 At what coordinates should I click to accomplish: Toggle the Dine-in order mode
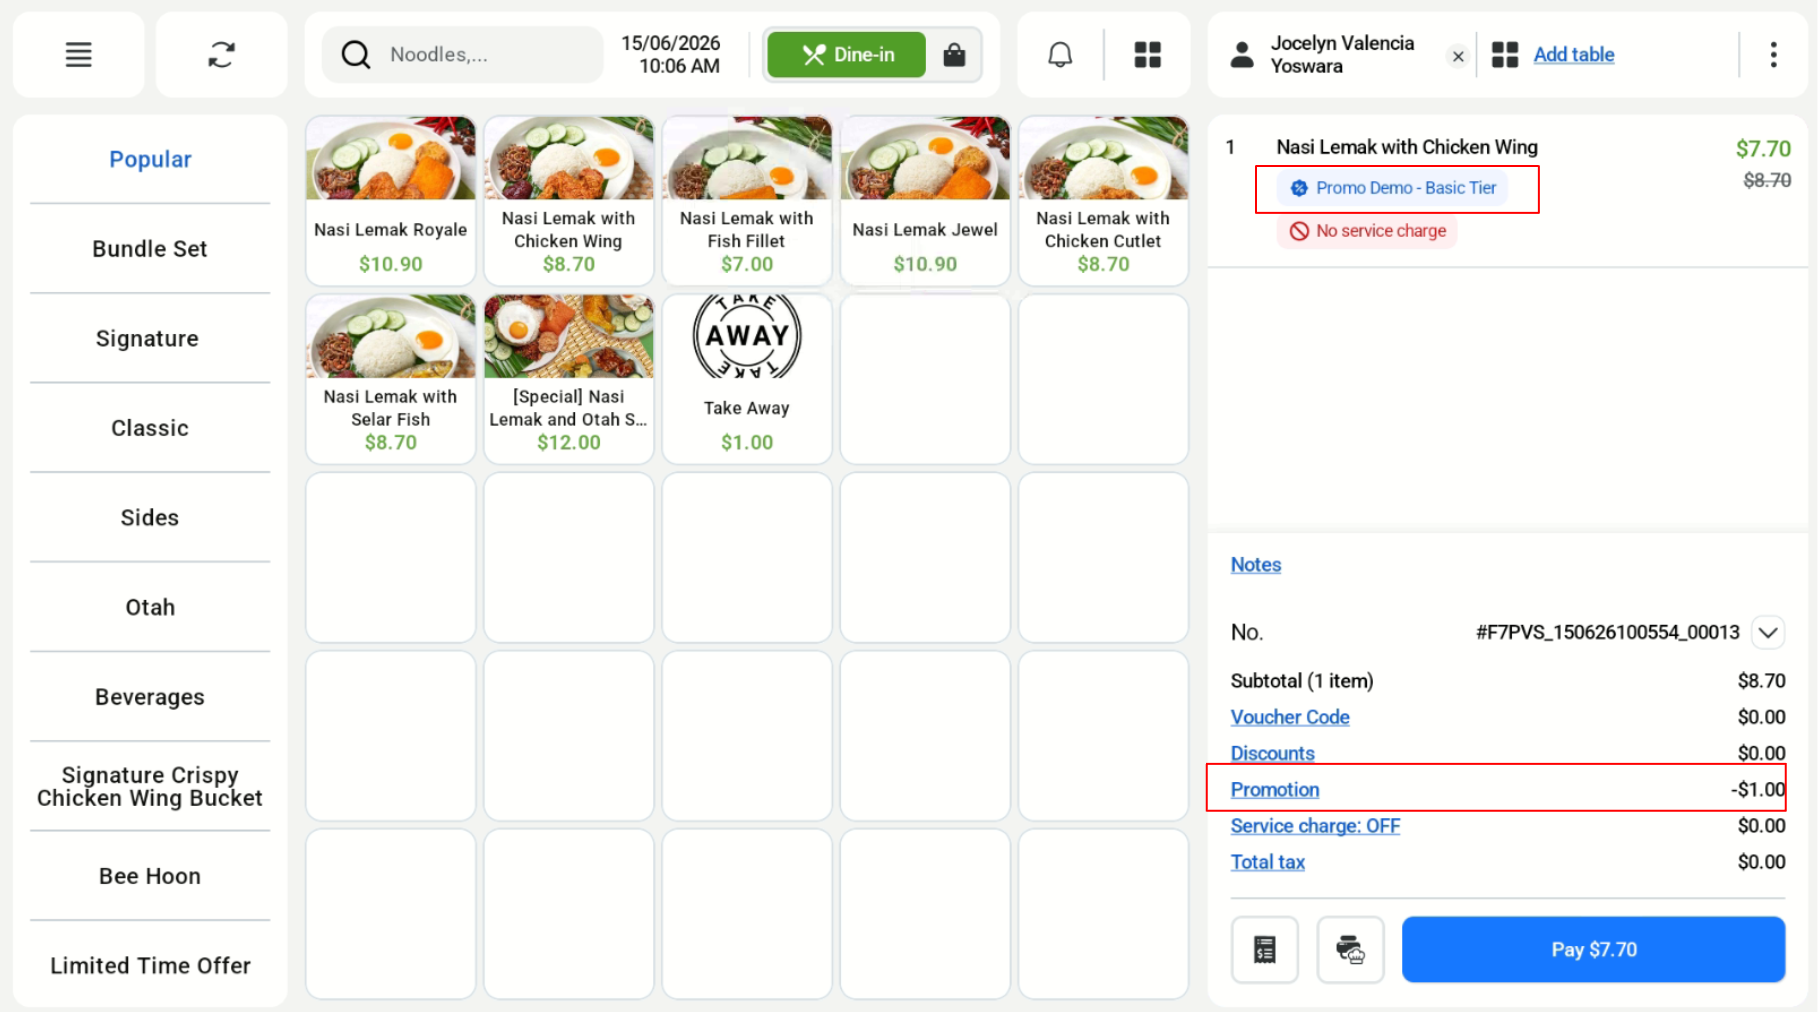coord(847,55)
